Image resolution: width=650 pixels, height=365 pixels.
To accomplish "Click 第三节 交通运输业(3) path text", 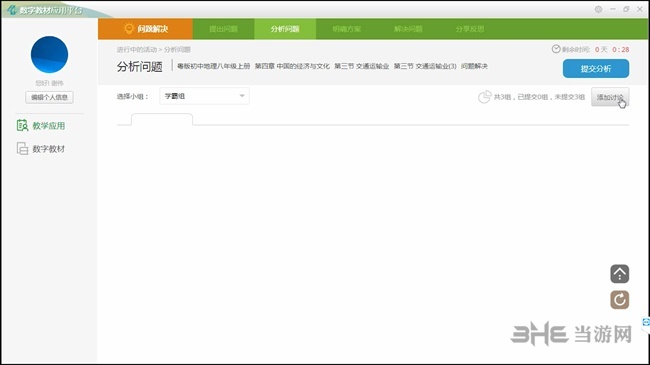I will click(x=425, y=66).
